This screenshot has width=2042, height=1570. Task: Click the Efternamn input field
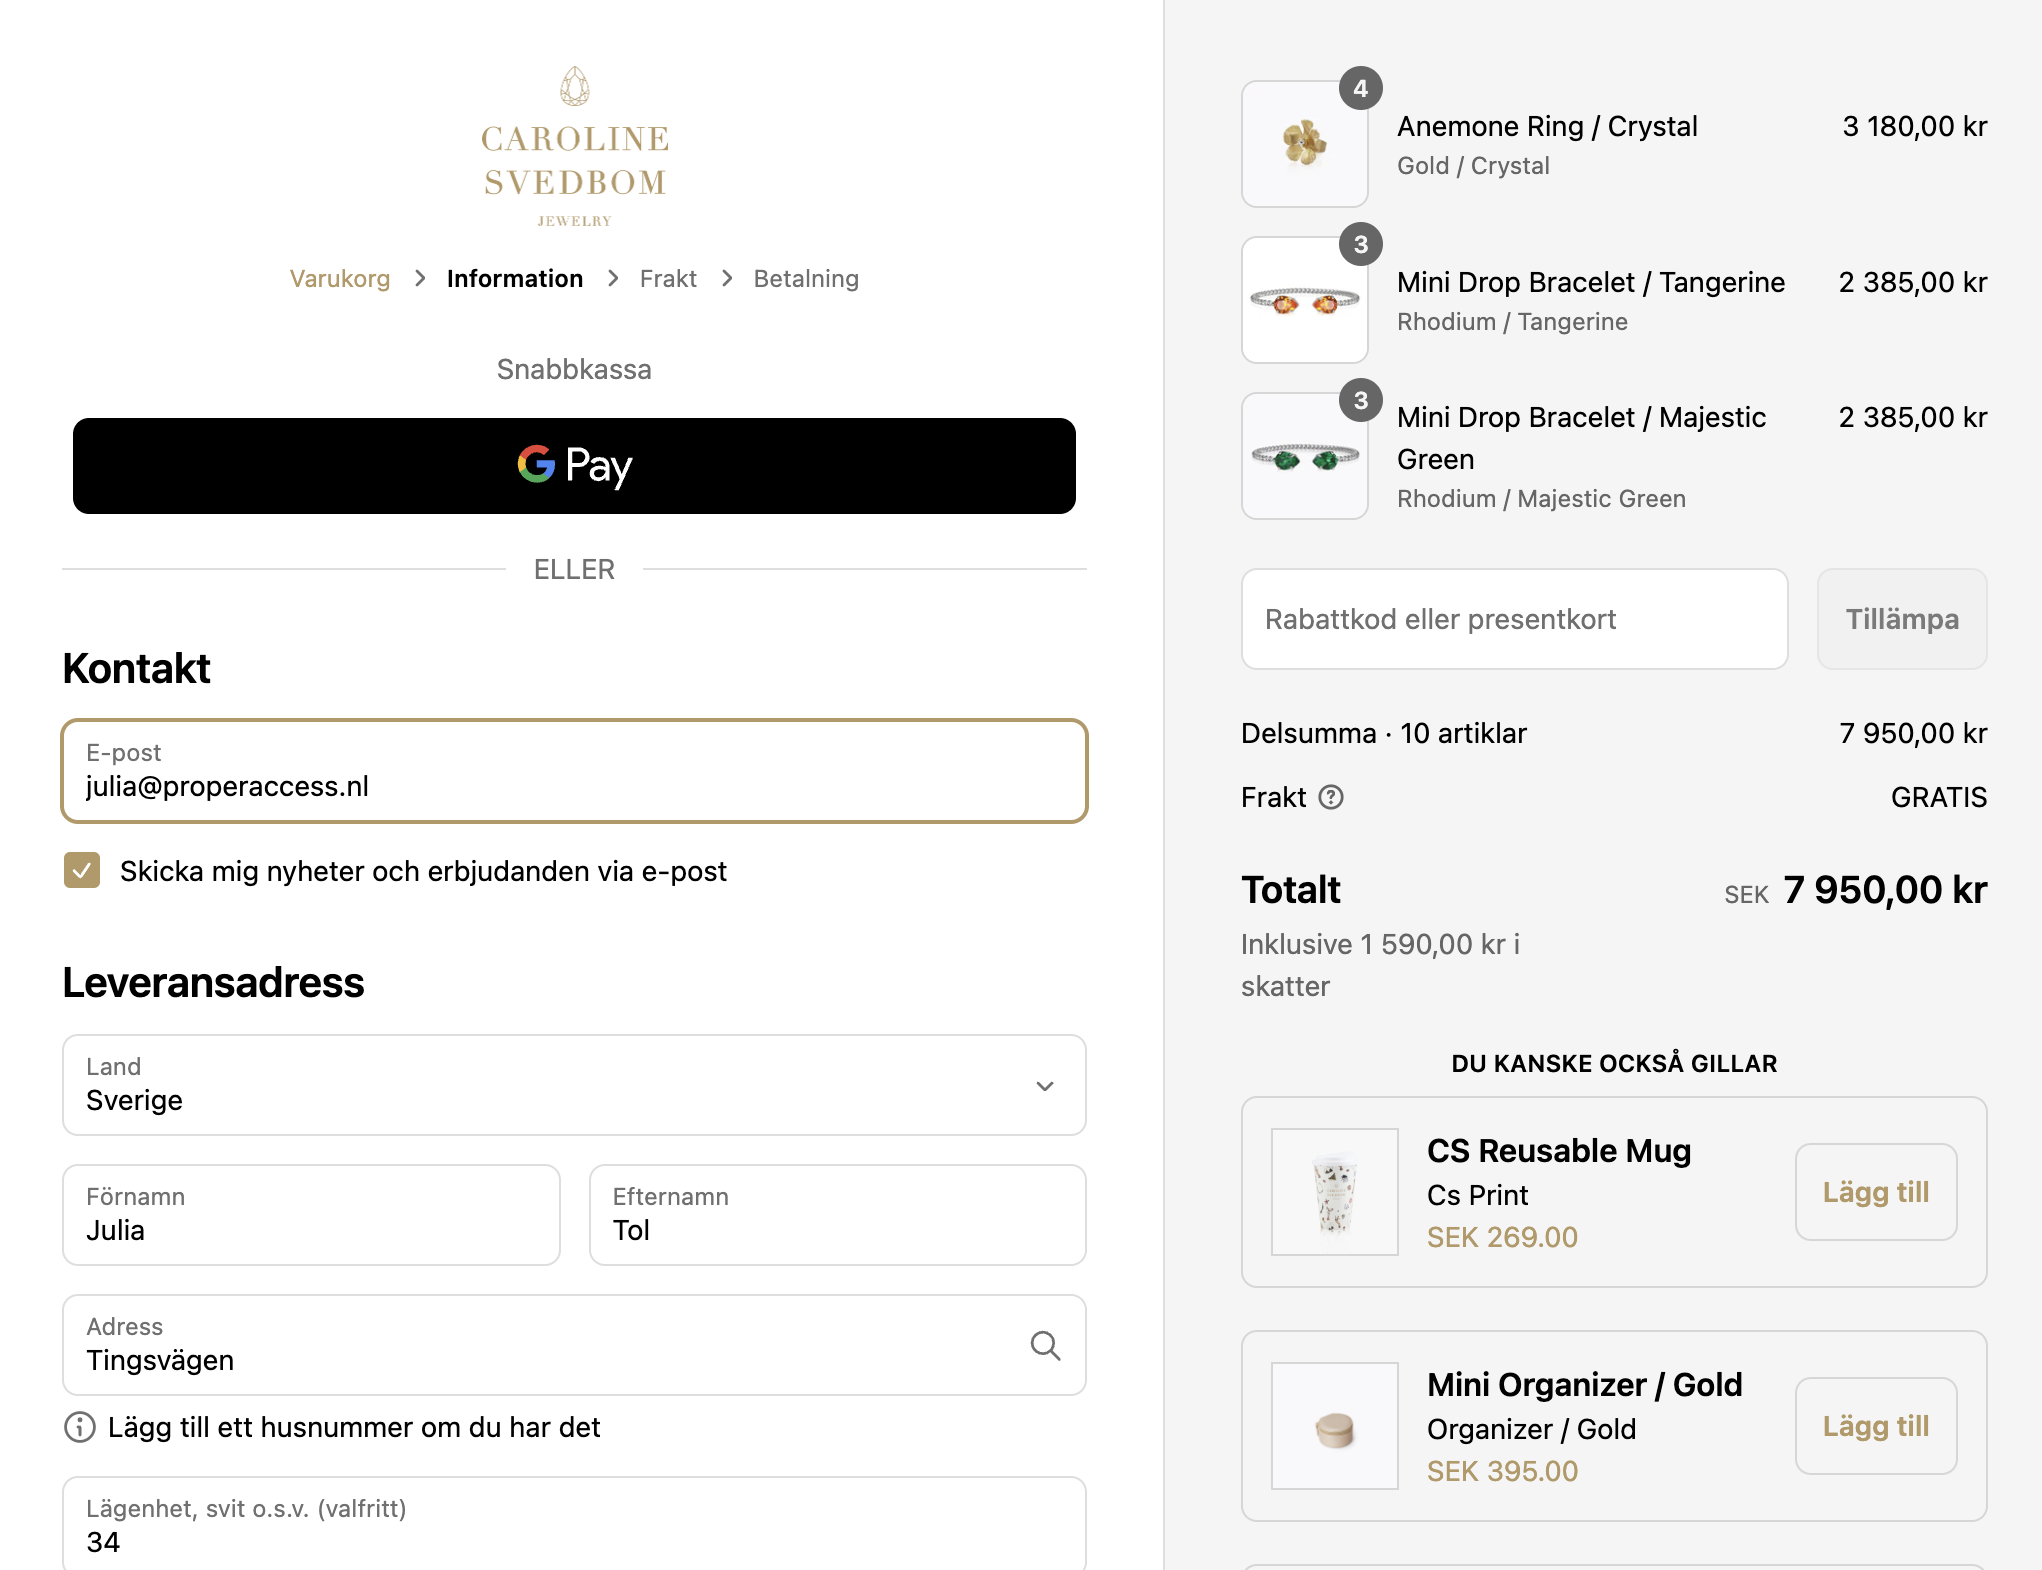point(837,1215)
